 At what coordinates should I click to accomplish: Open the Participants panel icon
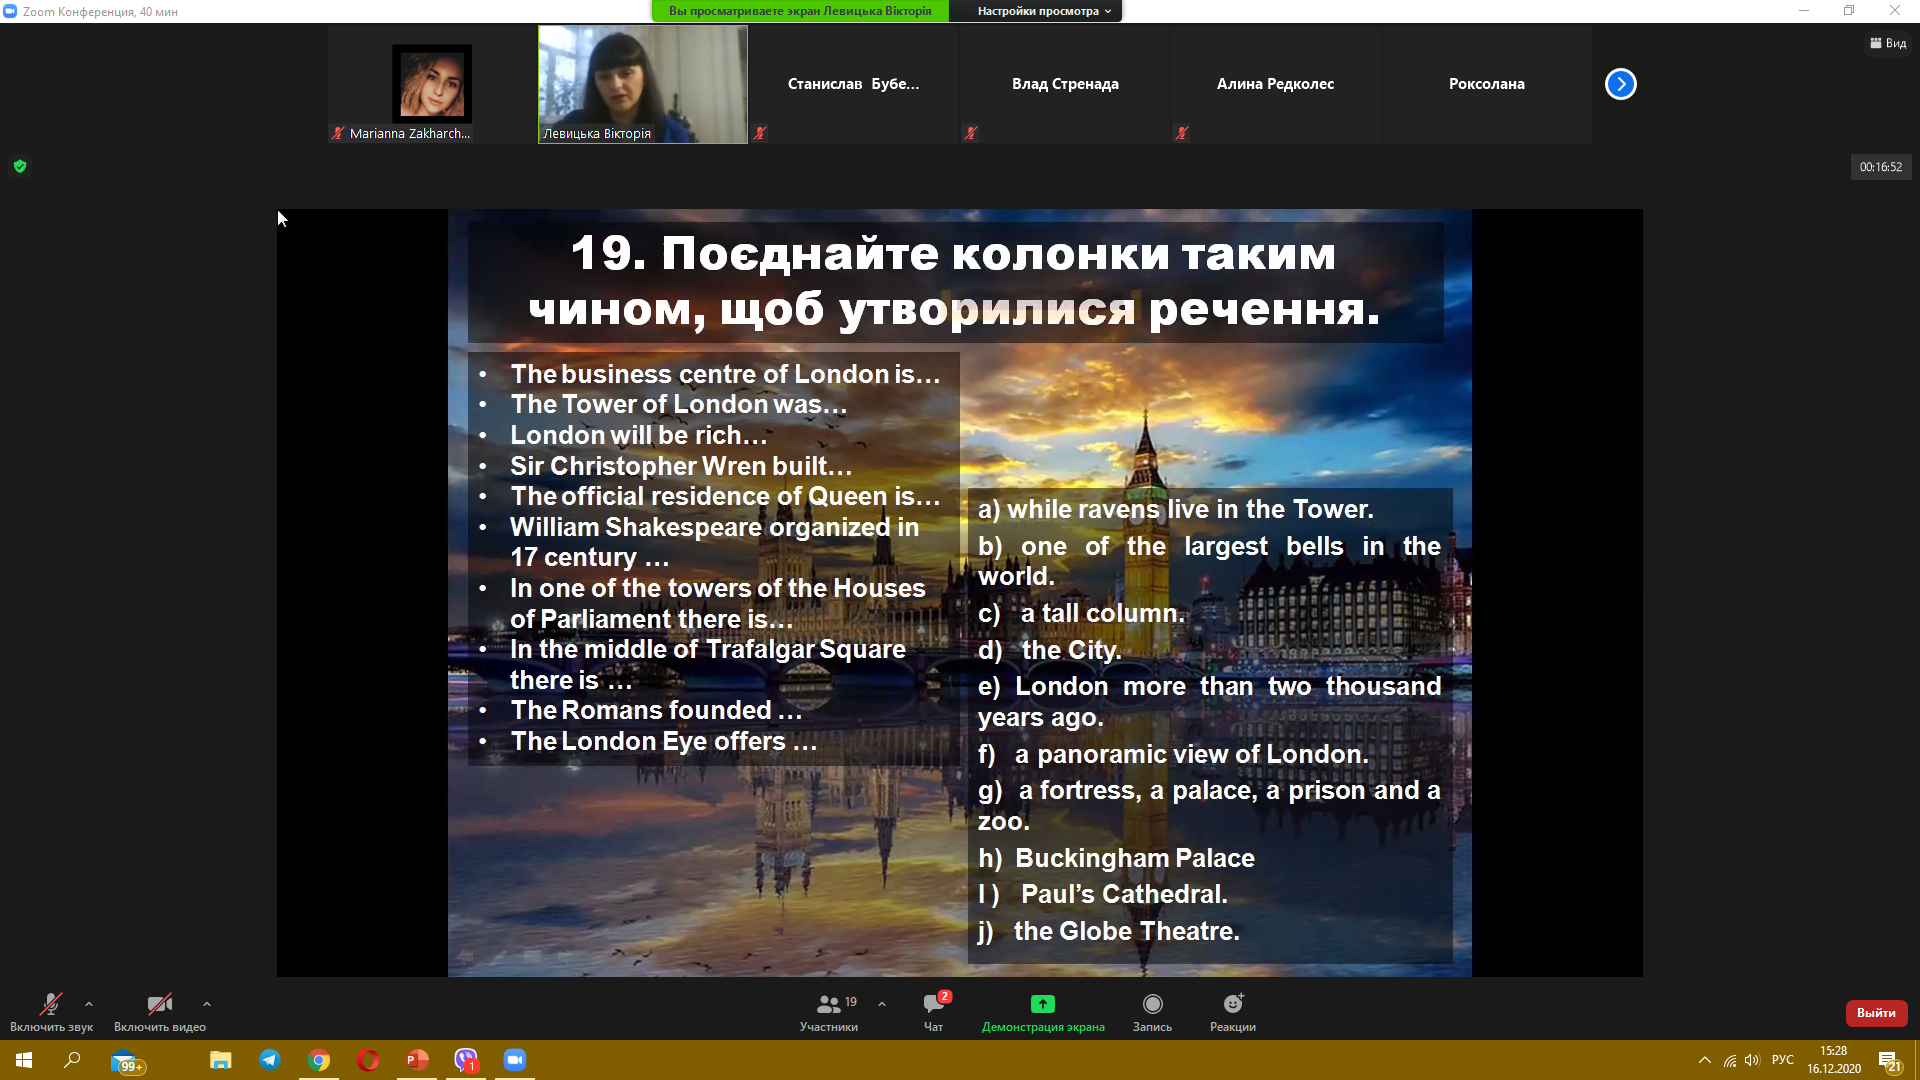click(829, 1004)
